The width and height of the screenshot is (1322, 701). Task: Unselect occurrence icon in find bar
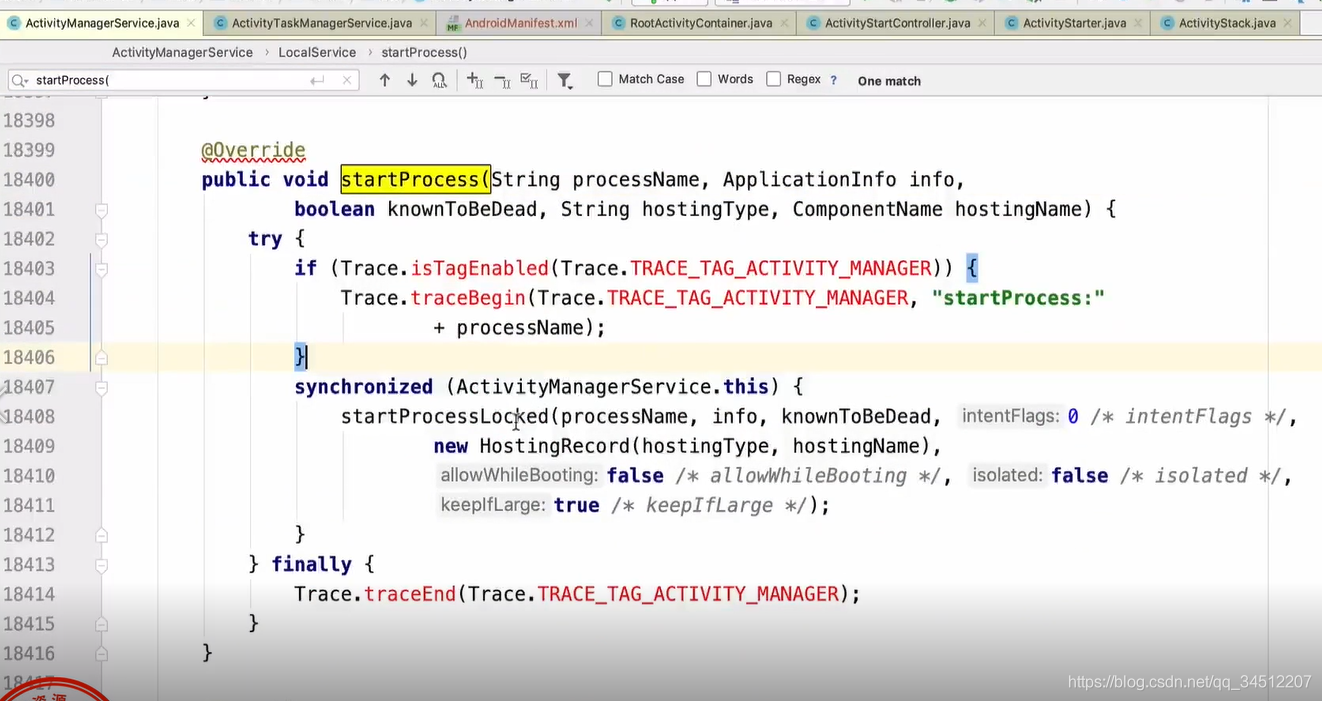(502, 80)
